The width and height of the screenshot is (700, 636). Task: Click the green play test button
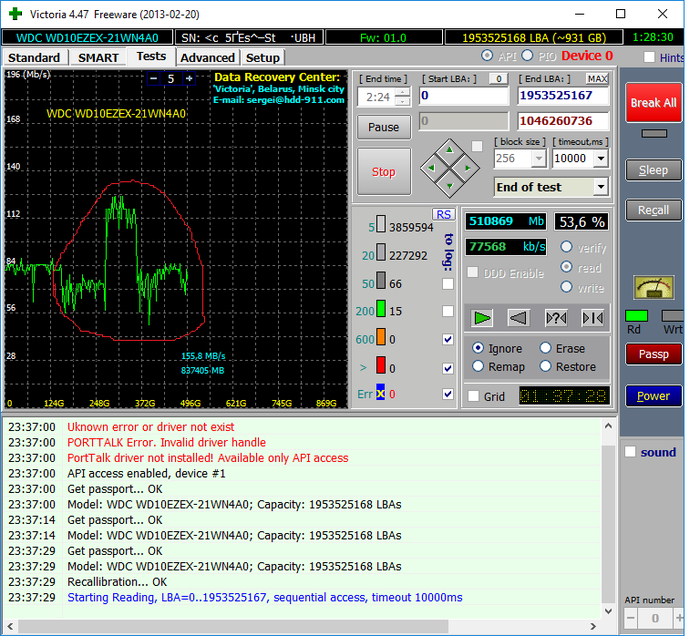point(483,318)
